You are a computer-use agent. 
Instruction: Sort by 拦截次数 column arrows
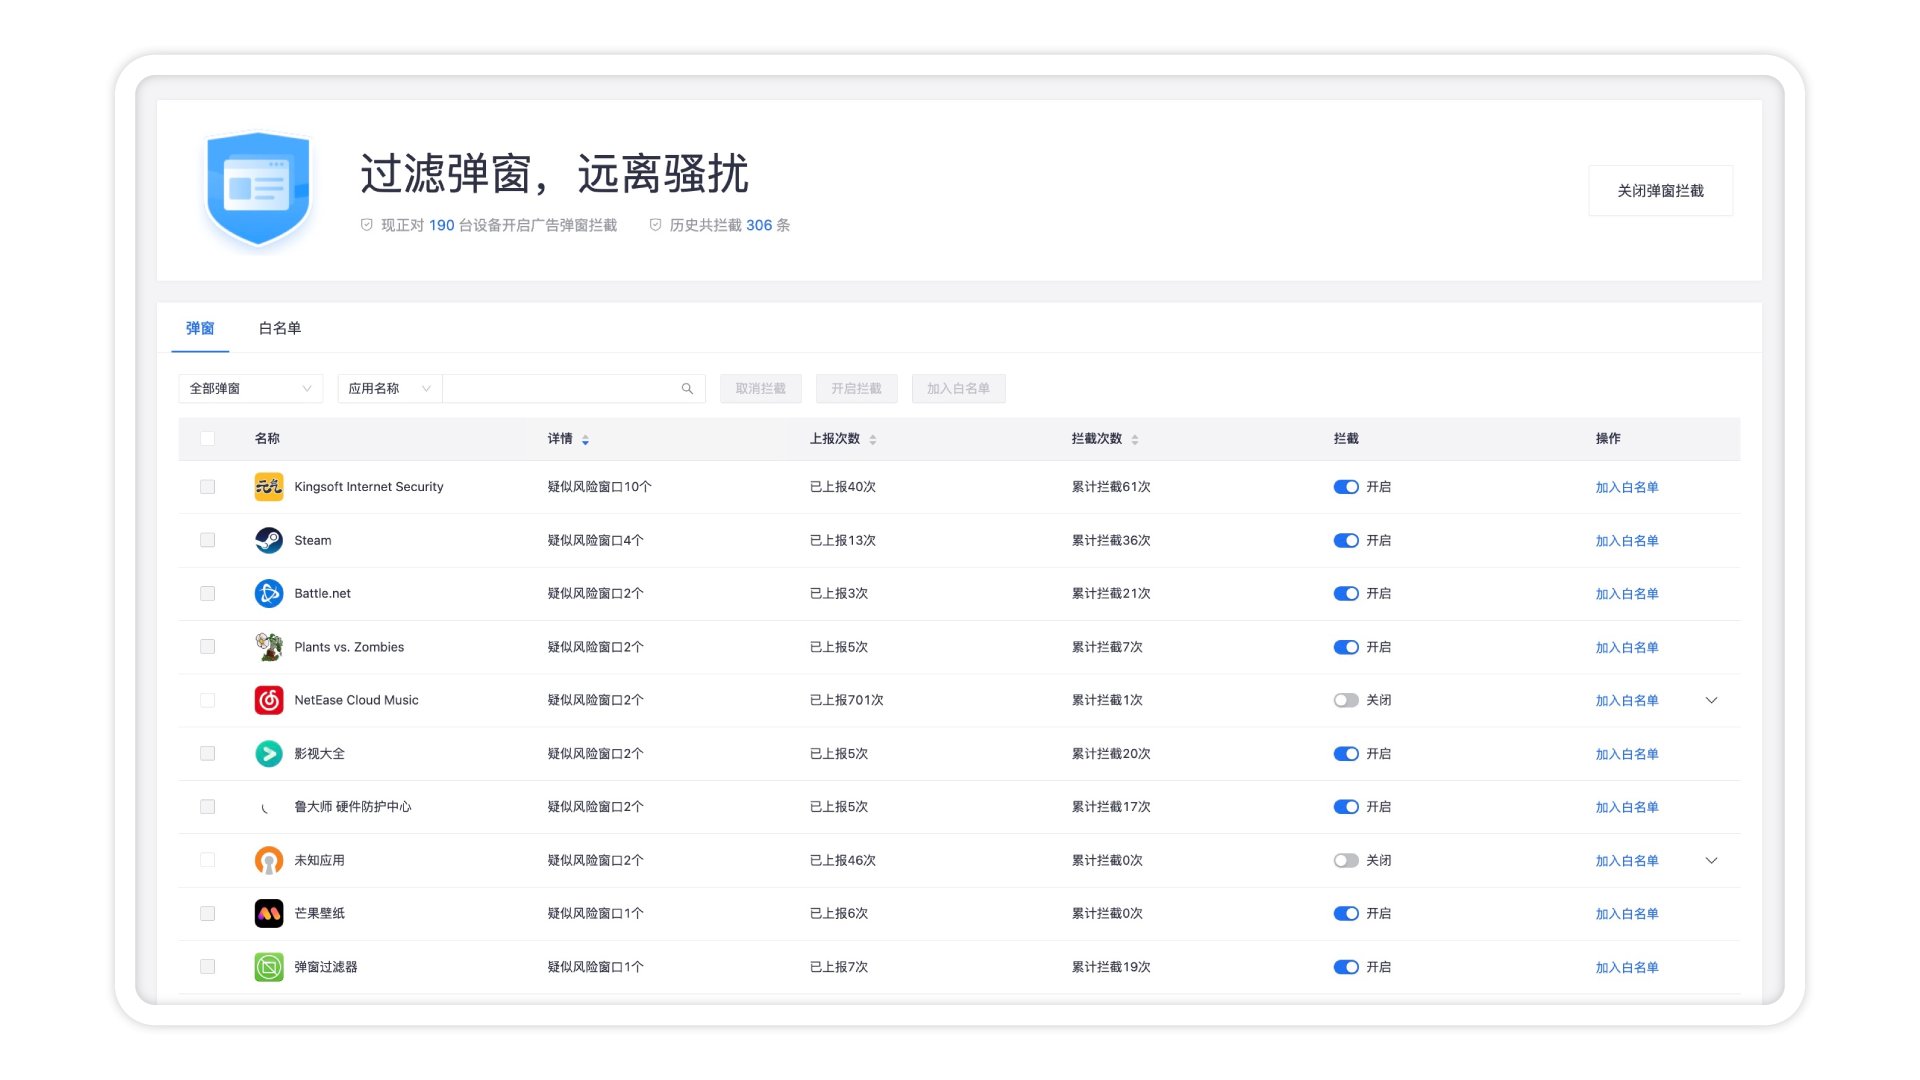[1134, 439]
